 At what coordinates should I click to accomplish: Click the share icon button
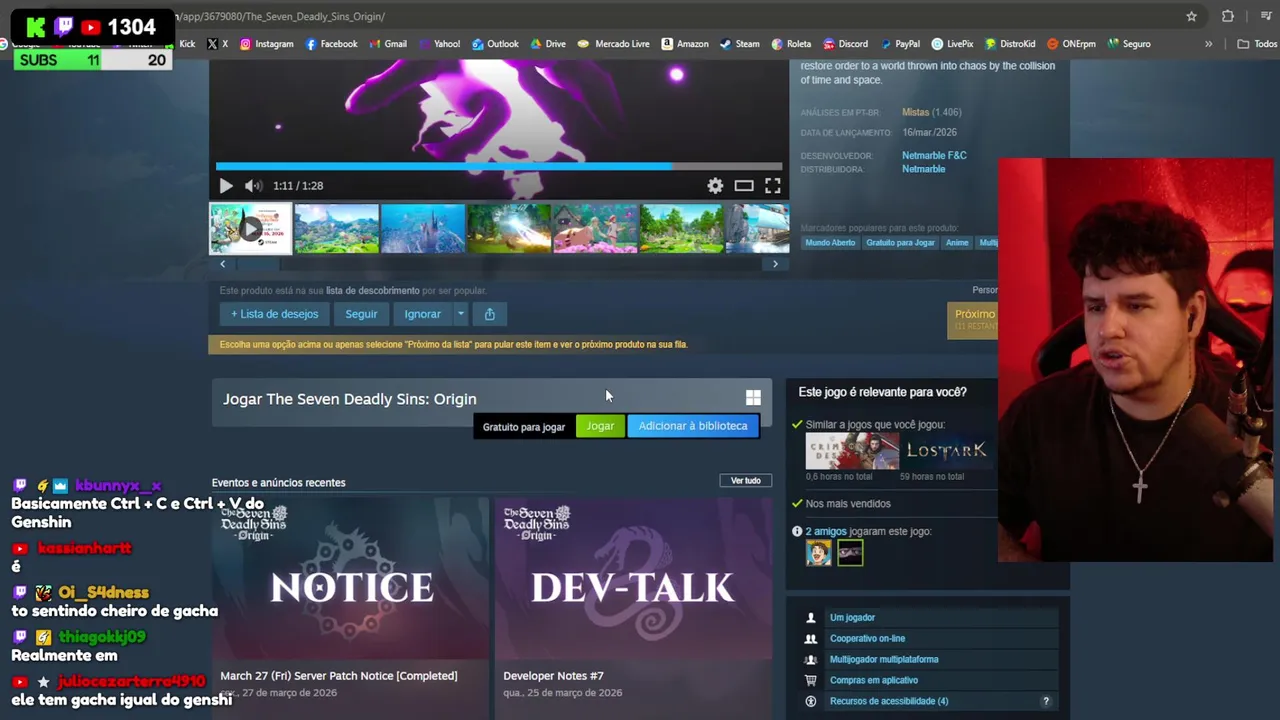489,314
